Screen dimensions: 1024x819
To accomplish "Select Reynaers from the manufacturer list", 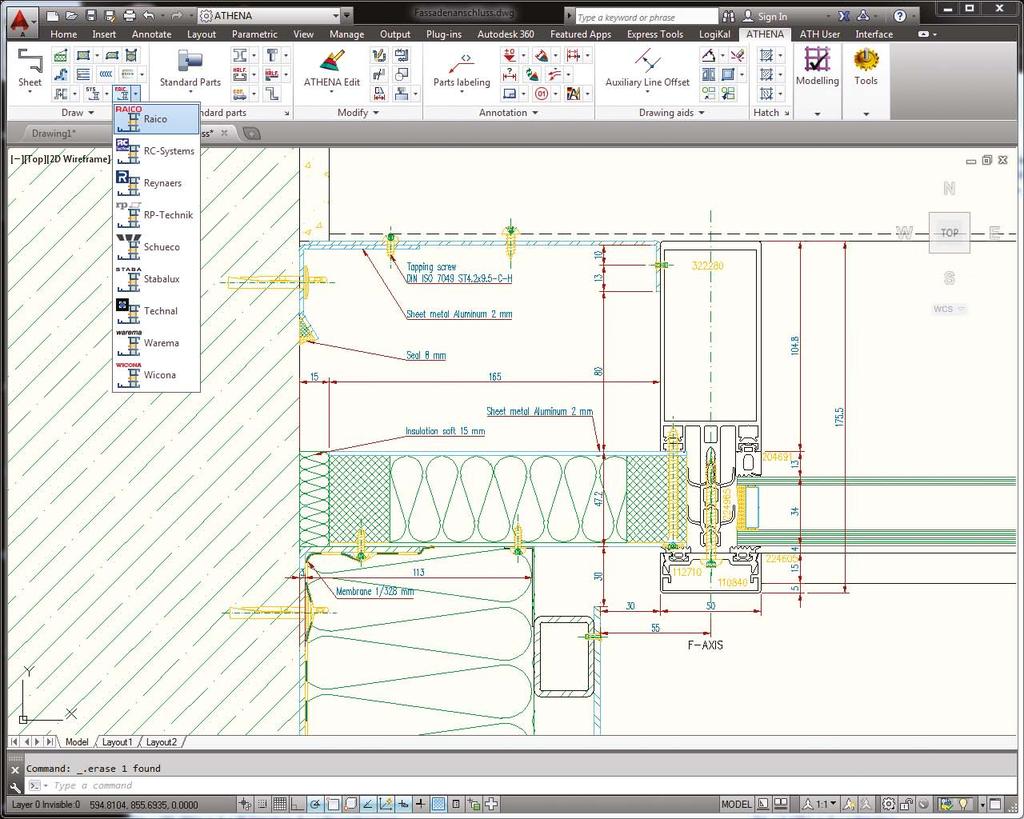I will 156,183.
